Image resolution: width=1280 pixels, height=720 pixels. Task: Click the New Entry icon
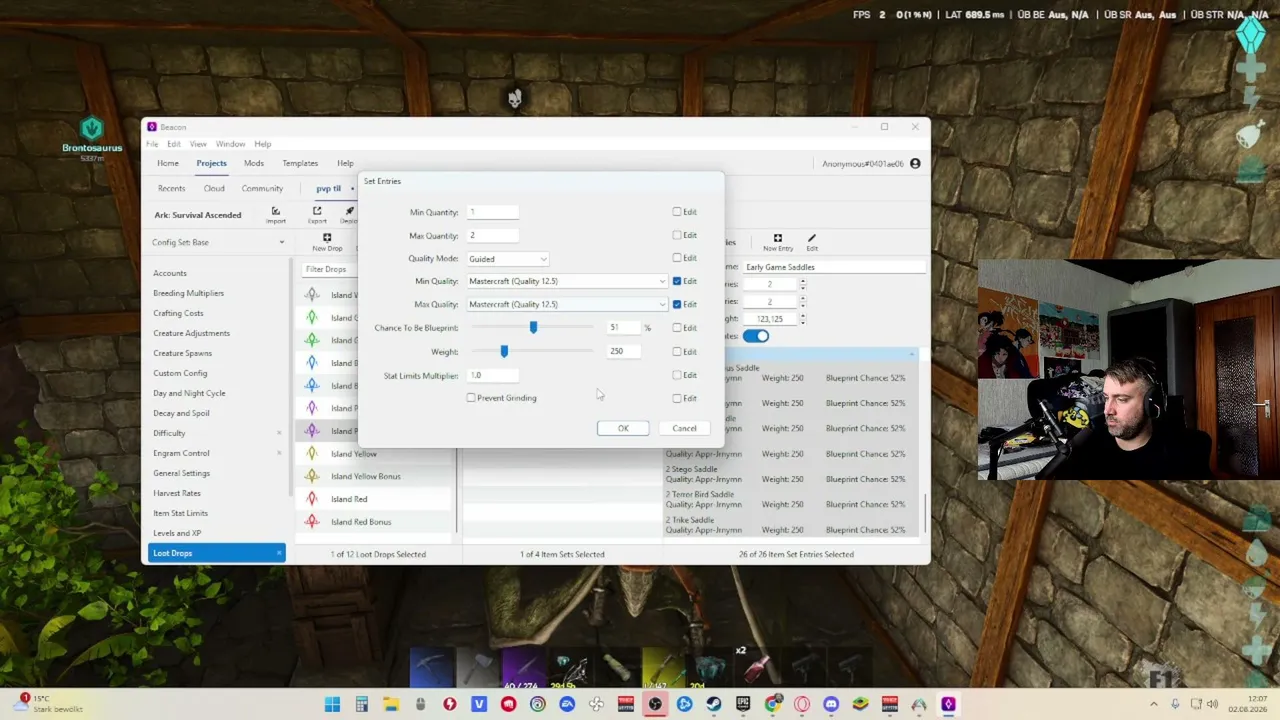[777, 238]
